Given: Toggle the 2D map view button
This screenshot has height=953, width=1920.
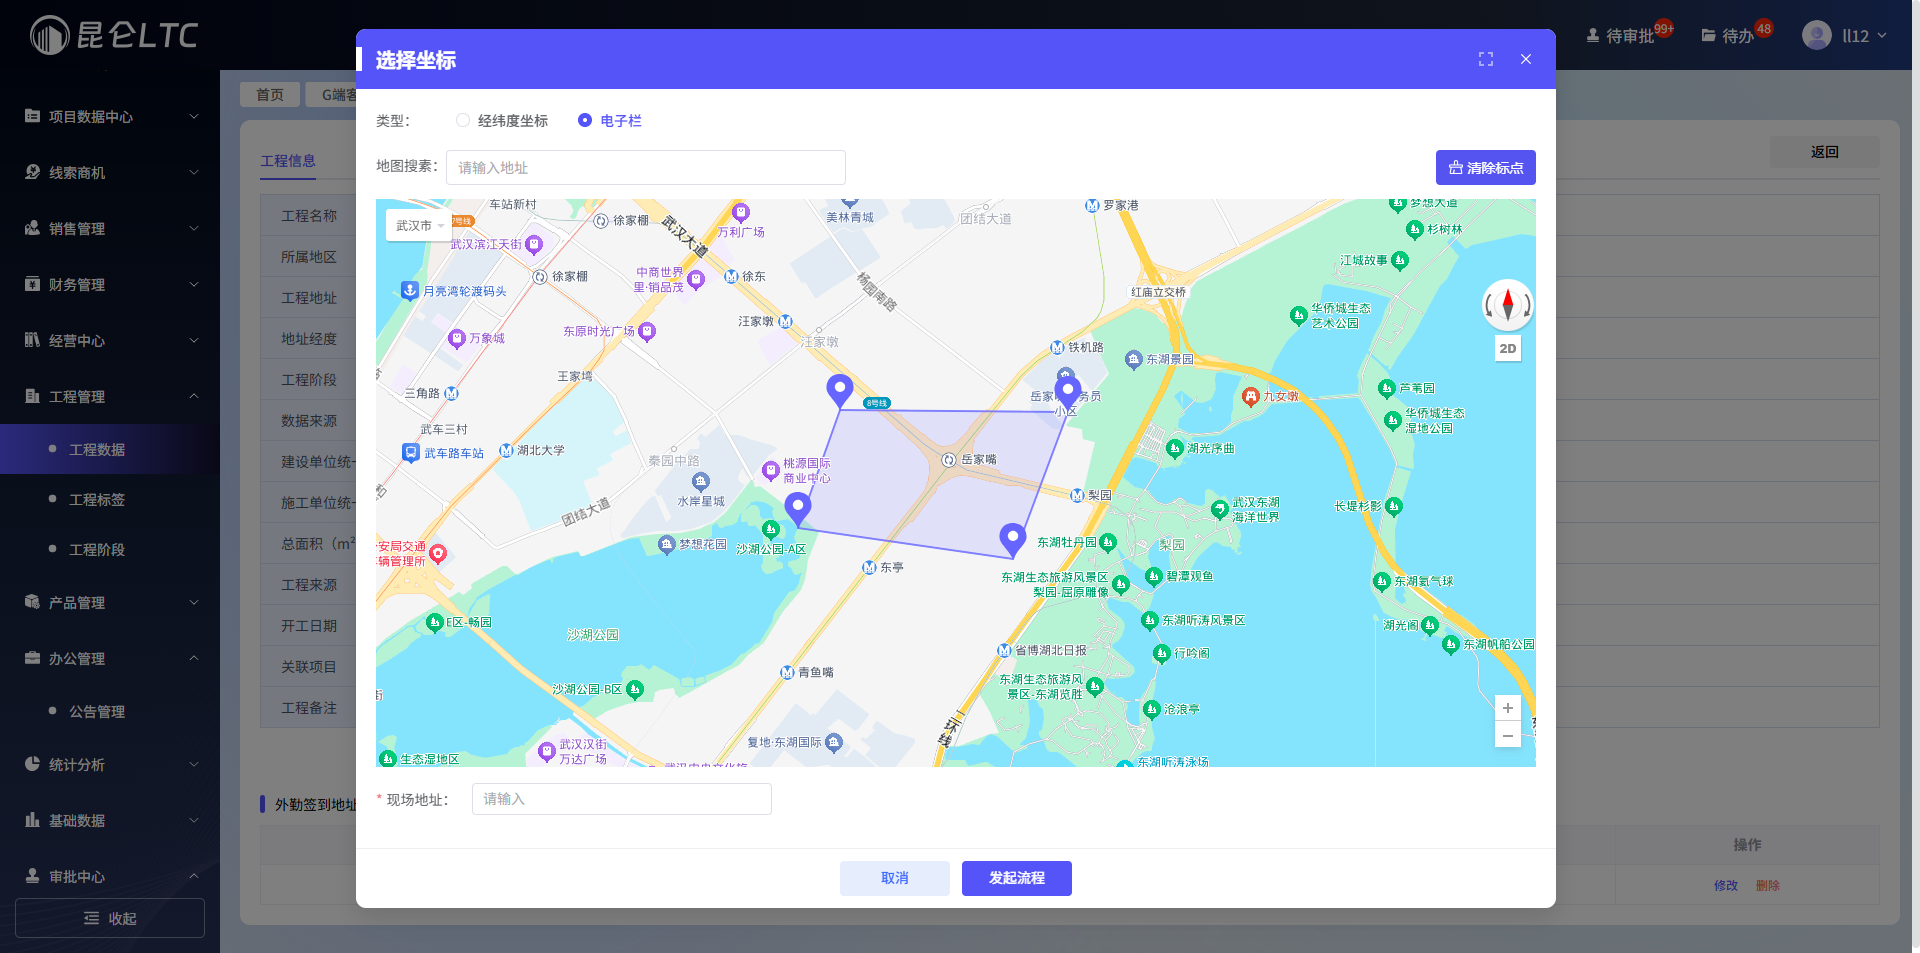Looking at the screenshot, I should [1507, 348].
